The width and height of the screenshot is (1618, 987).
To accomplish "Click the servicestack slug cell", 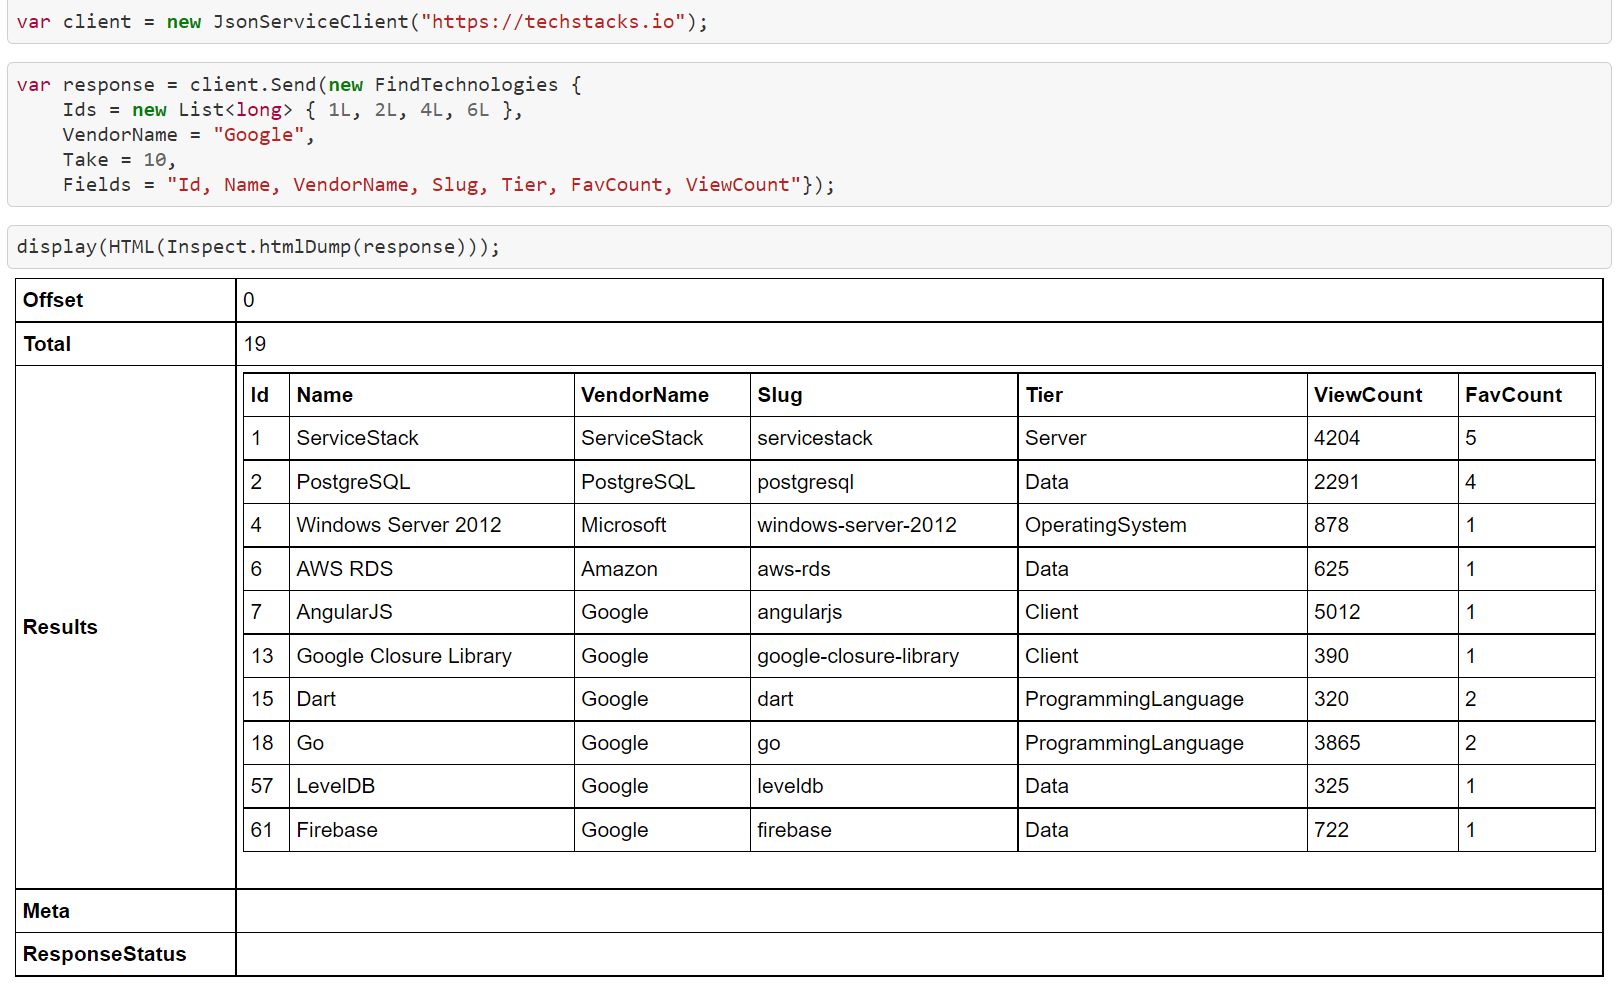I will 884,438.
